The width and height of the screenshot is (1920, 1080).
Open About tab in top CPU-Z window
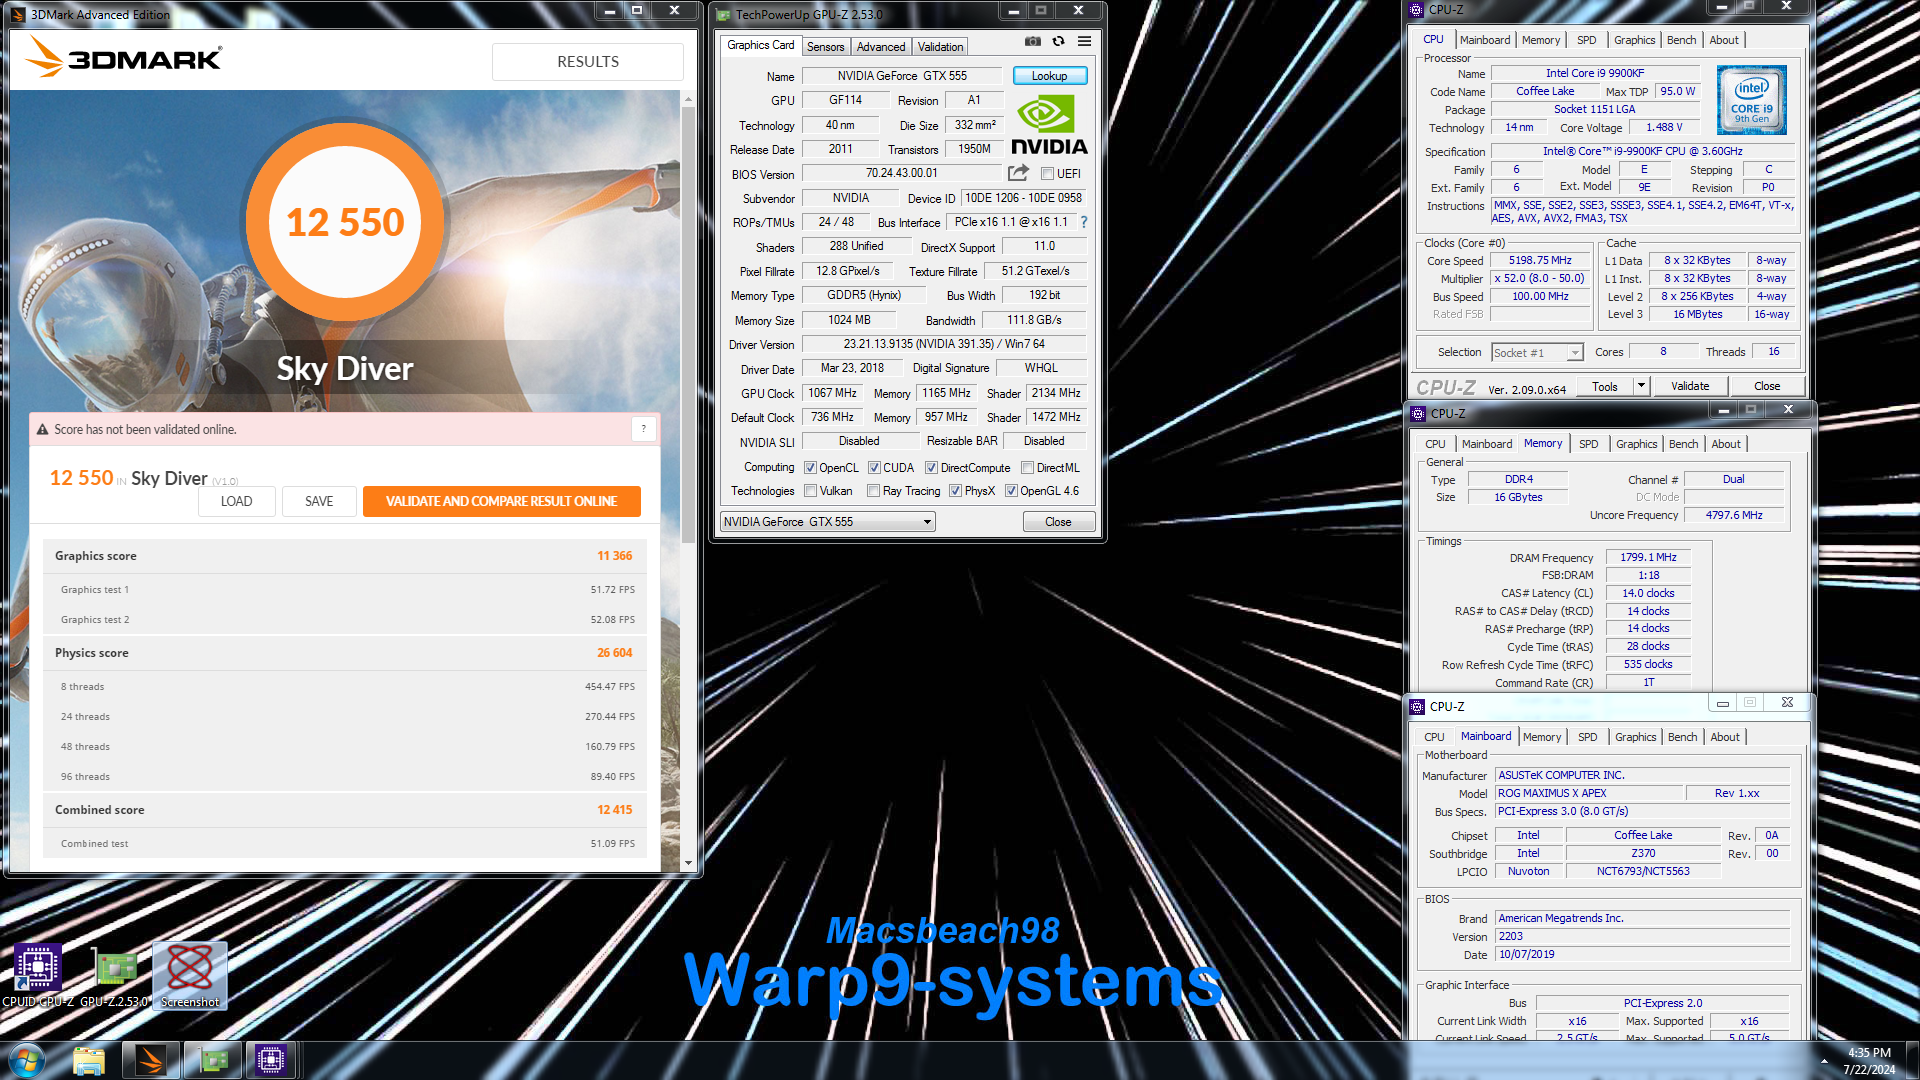pos(1723,40)
